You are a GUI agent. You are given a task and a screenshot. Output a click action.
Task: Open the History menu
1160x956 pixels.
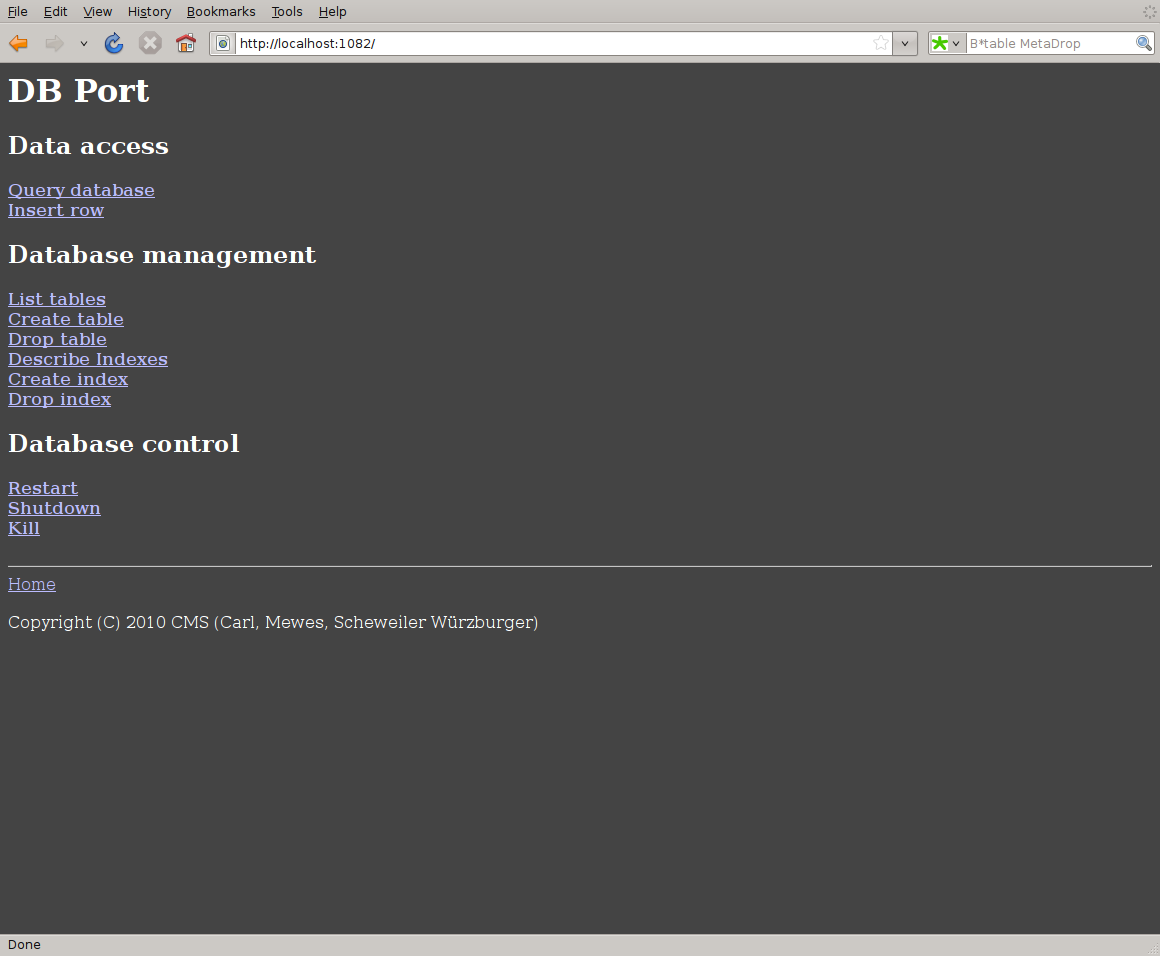pos(149,12)
